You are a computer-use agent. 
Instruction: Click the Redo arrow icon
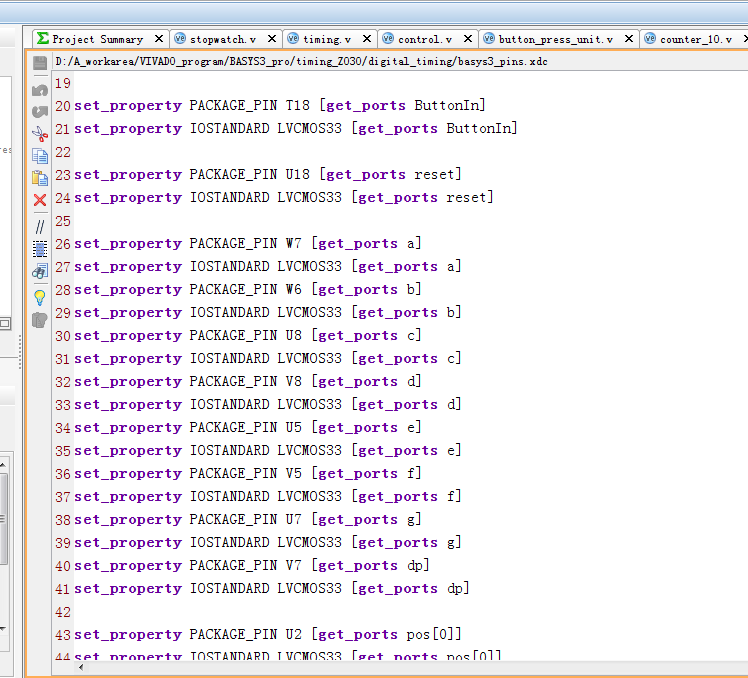(x=40, y=110)
